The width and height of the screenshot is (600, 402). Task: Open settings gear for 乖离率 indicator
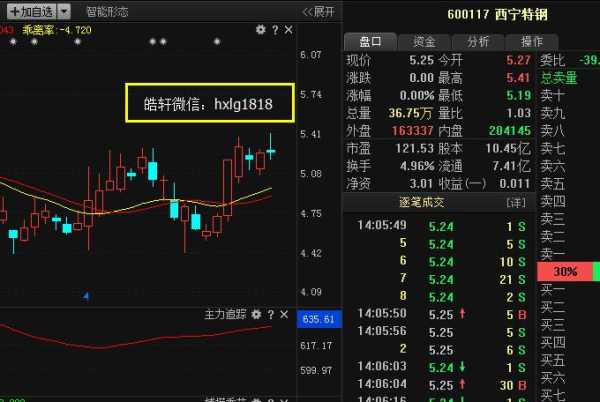(260, 31)
